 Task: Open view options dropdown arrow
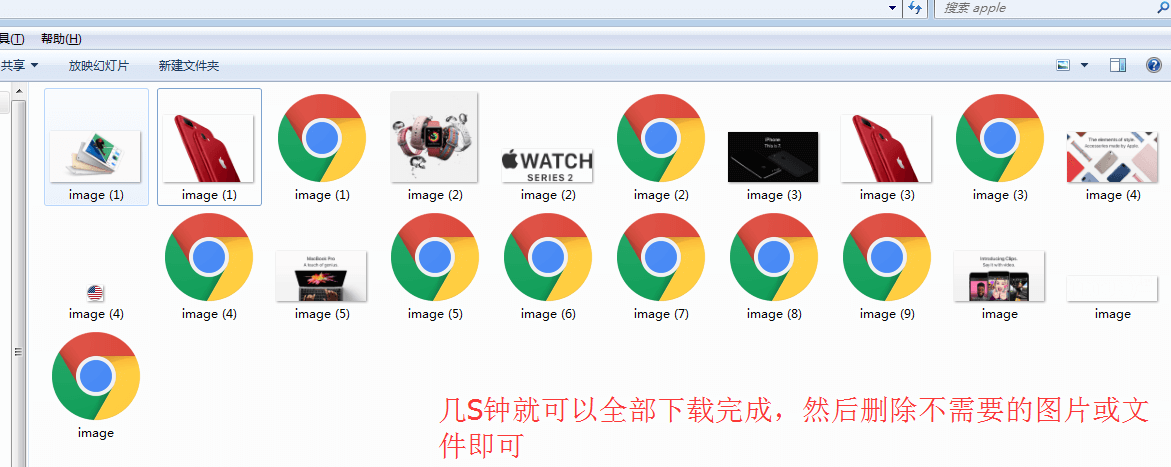(x=1084, y=65)
